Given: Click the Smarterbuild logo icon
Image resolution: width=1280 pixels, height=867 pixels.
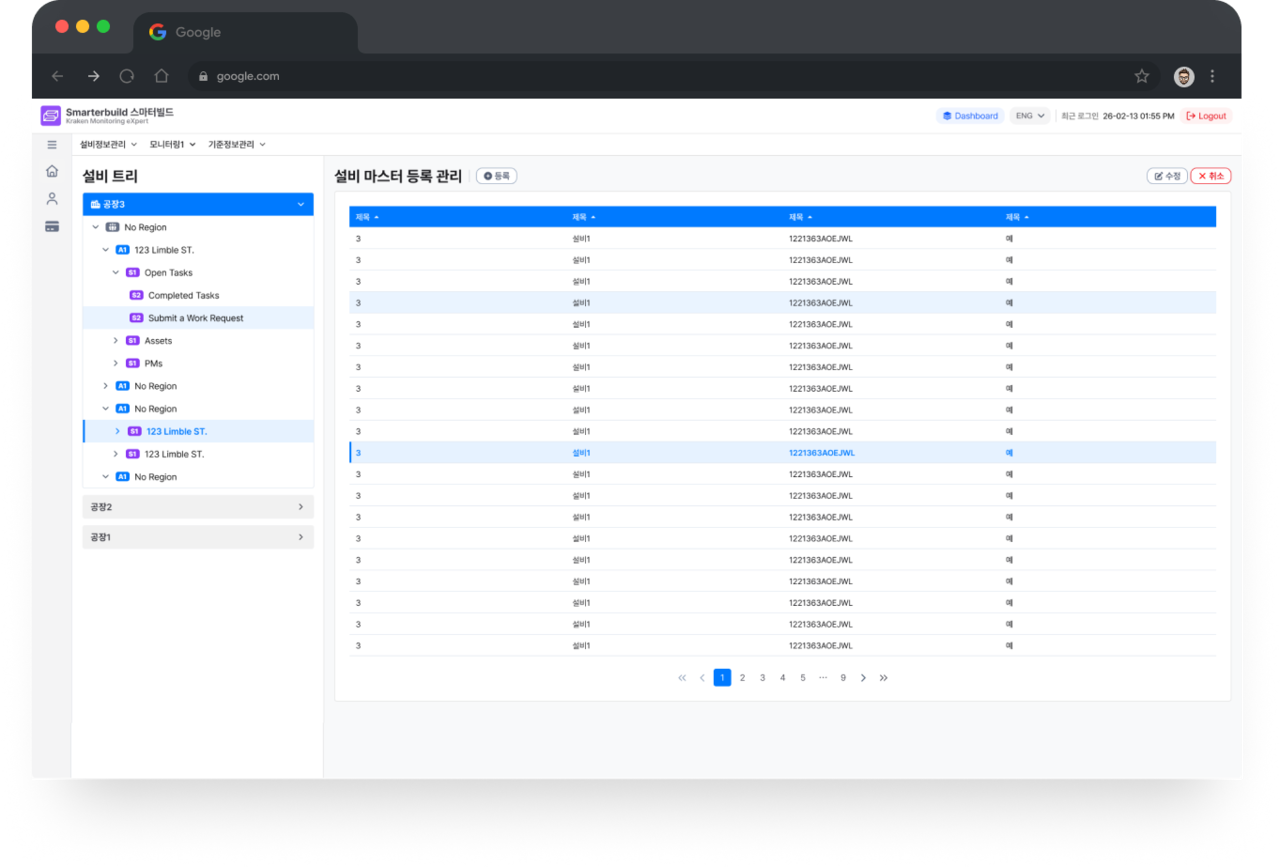Looking at the screenshot, I should tap(51, 116).
